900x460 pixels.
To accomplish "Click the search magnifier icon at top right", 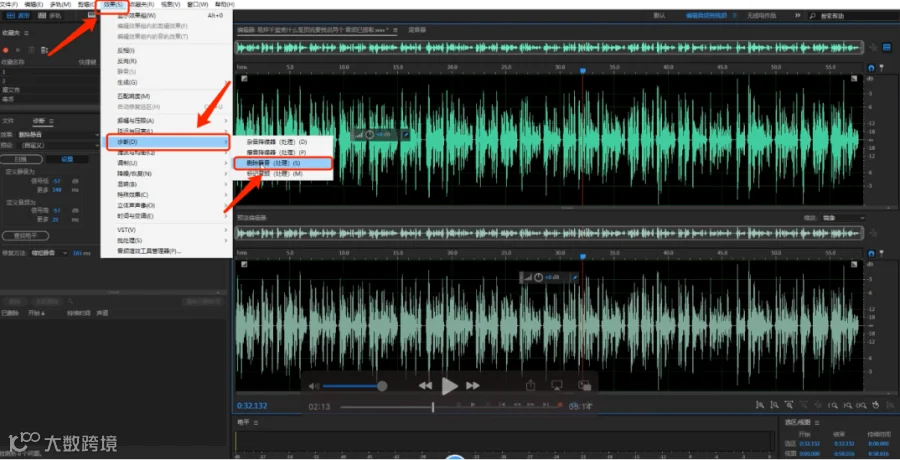I will [813, 16].
